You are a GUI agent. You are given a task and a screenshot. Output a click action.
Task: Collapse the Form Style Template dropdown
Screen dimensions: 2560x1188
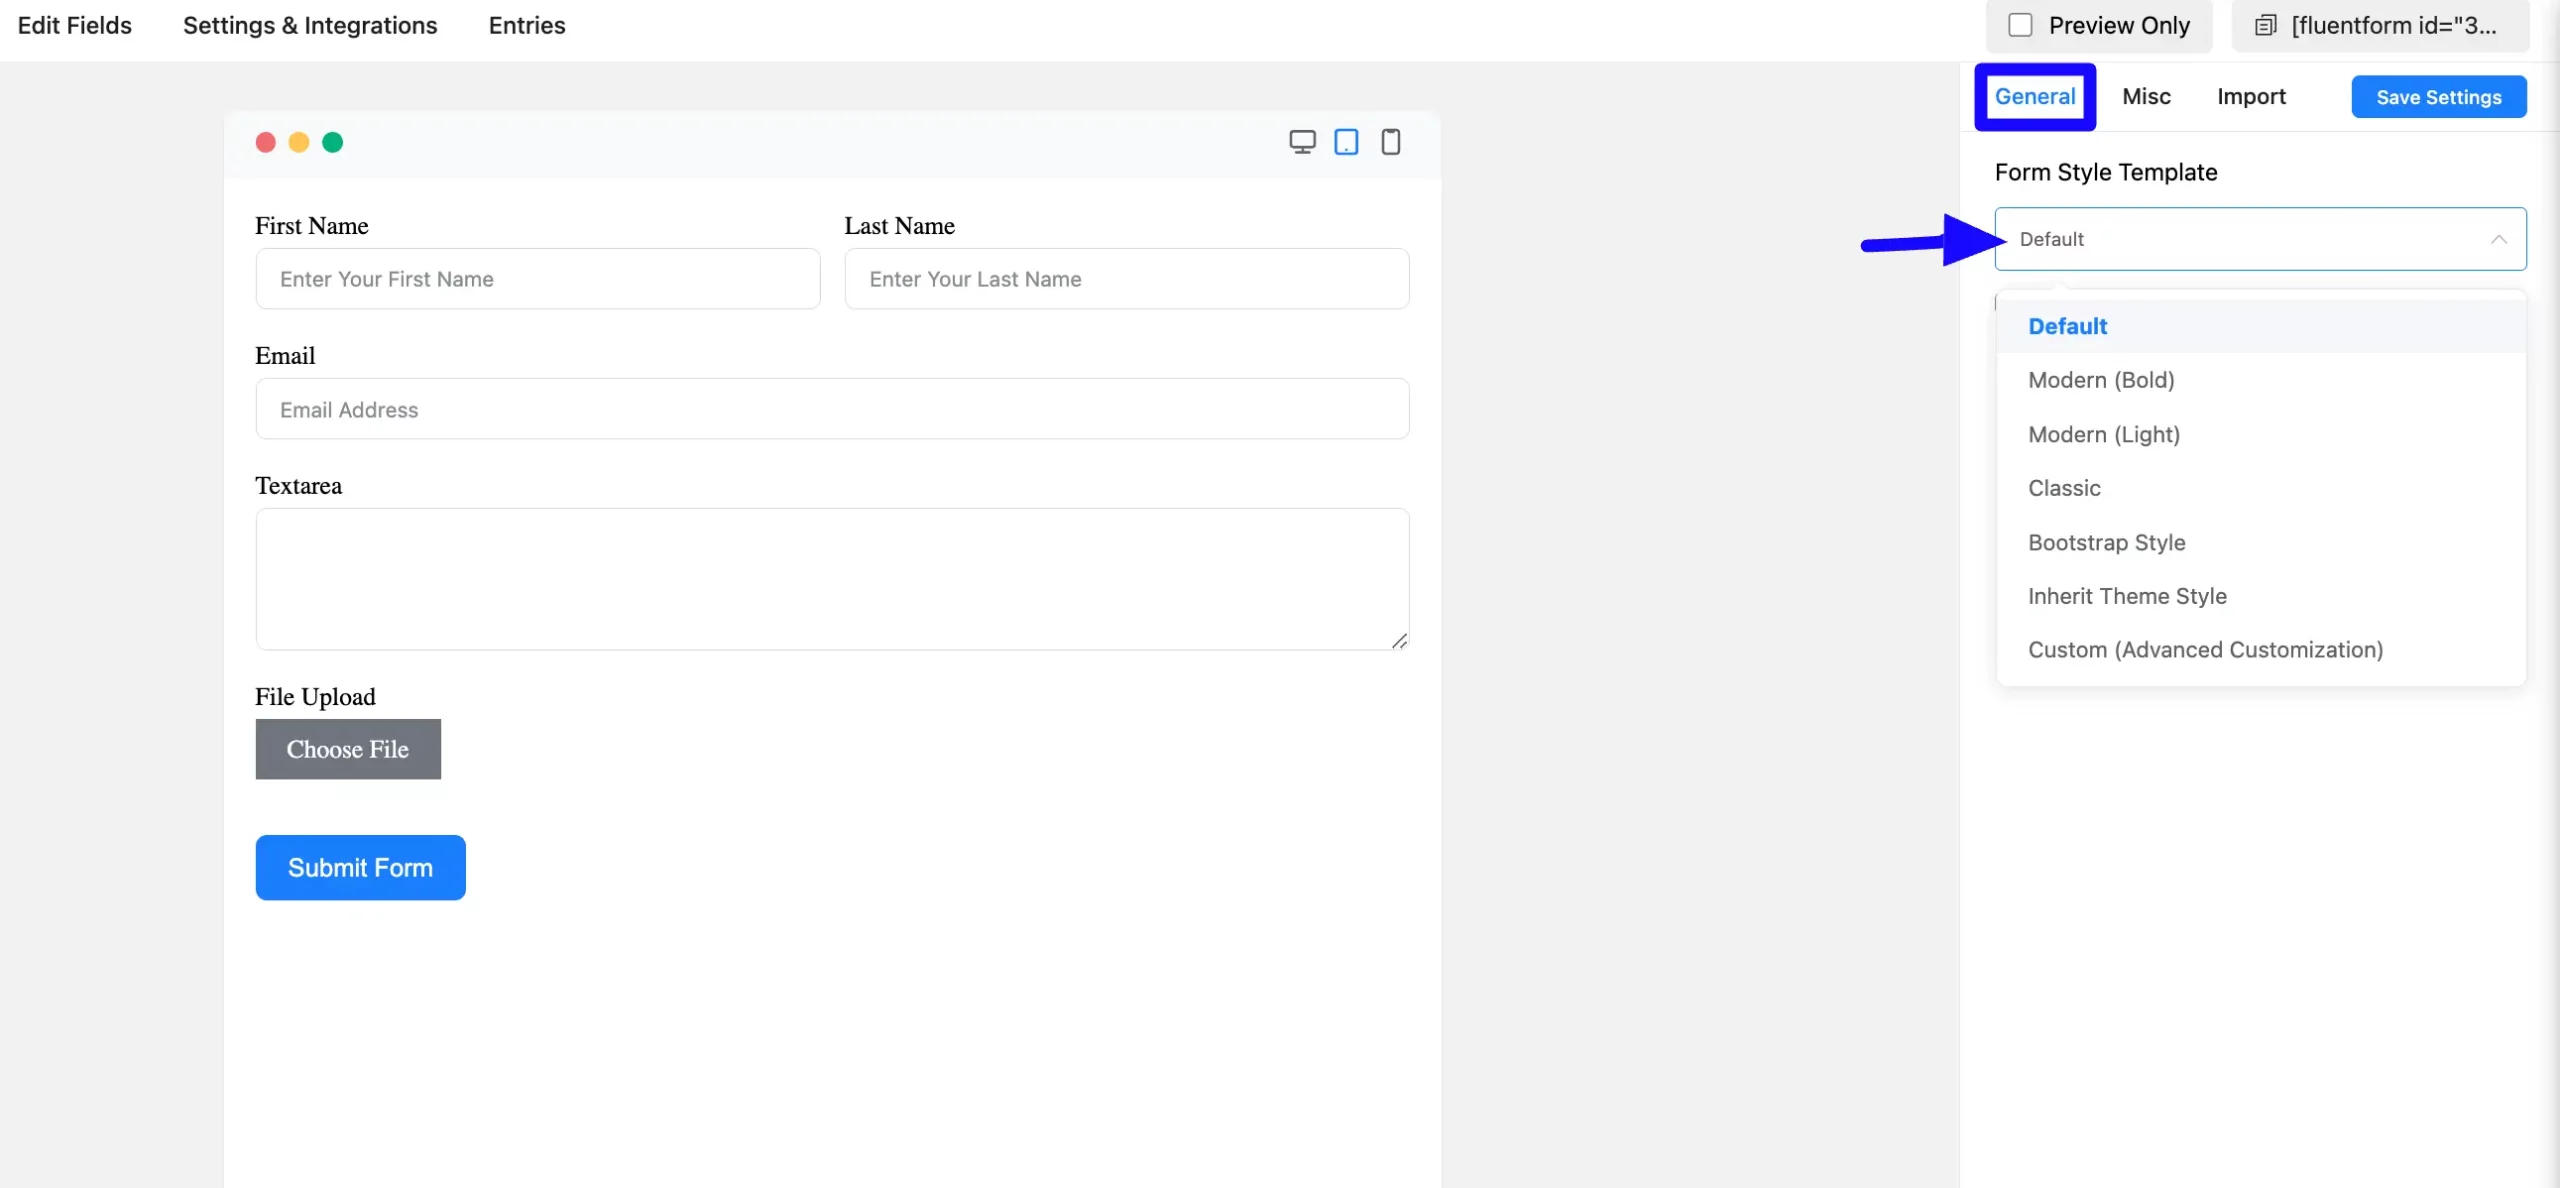[x=2498, y=239]
